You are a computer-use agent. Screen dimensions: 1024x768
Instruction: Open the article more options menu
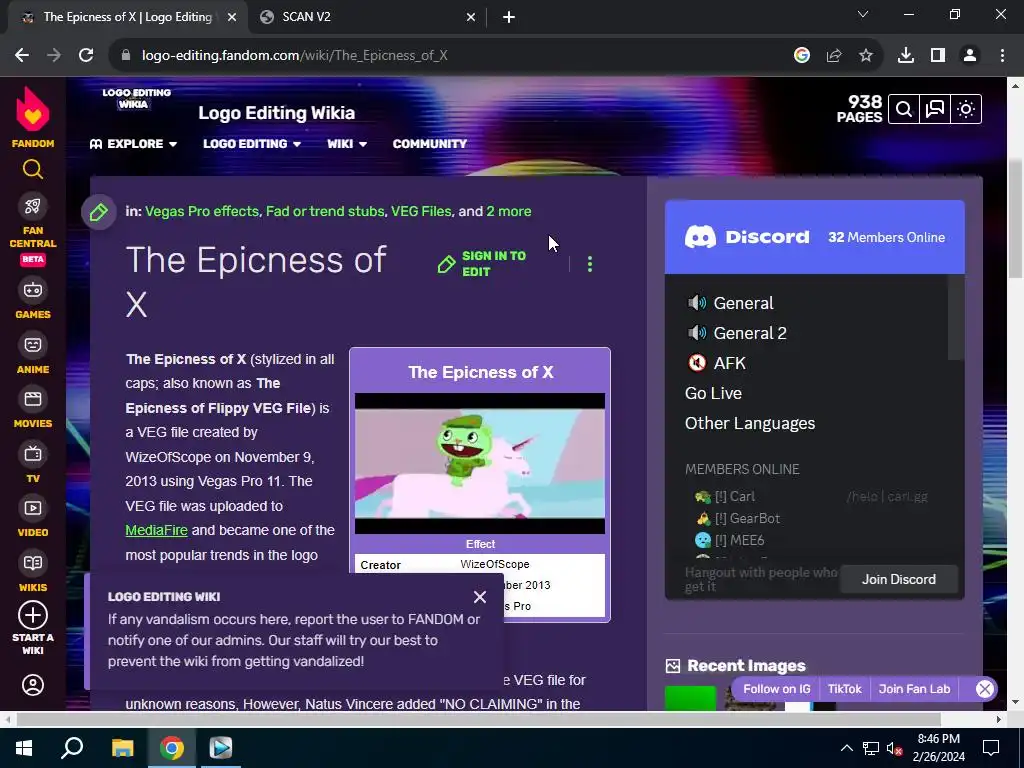click(590, 264)
